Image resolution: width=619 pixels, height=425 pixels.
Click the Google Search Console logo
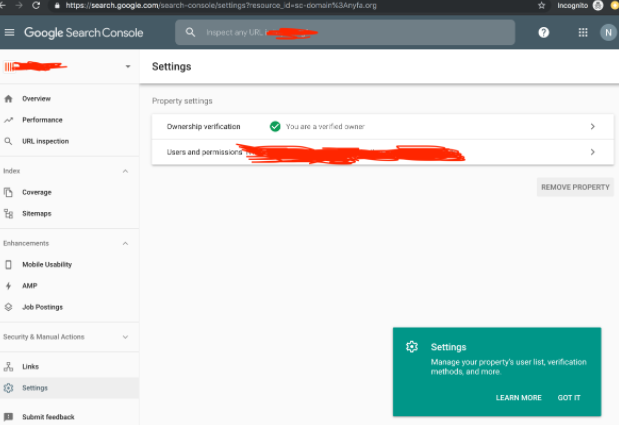83,32
